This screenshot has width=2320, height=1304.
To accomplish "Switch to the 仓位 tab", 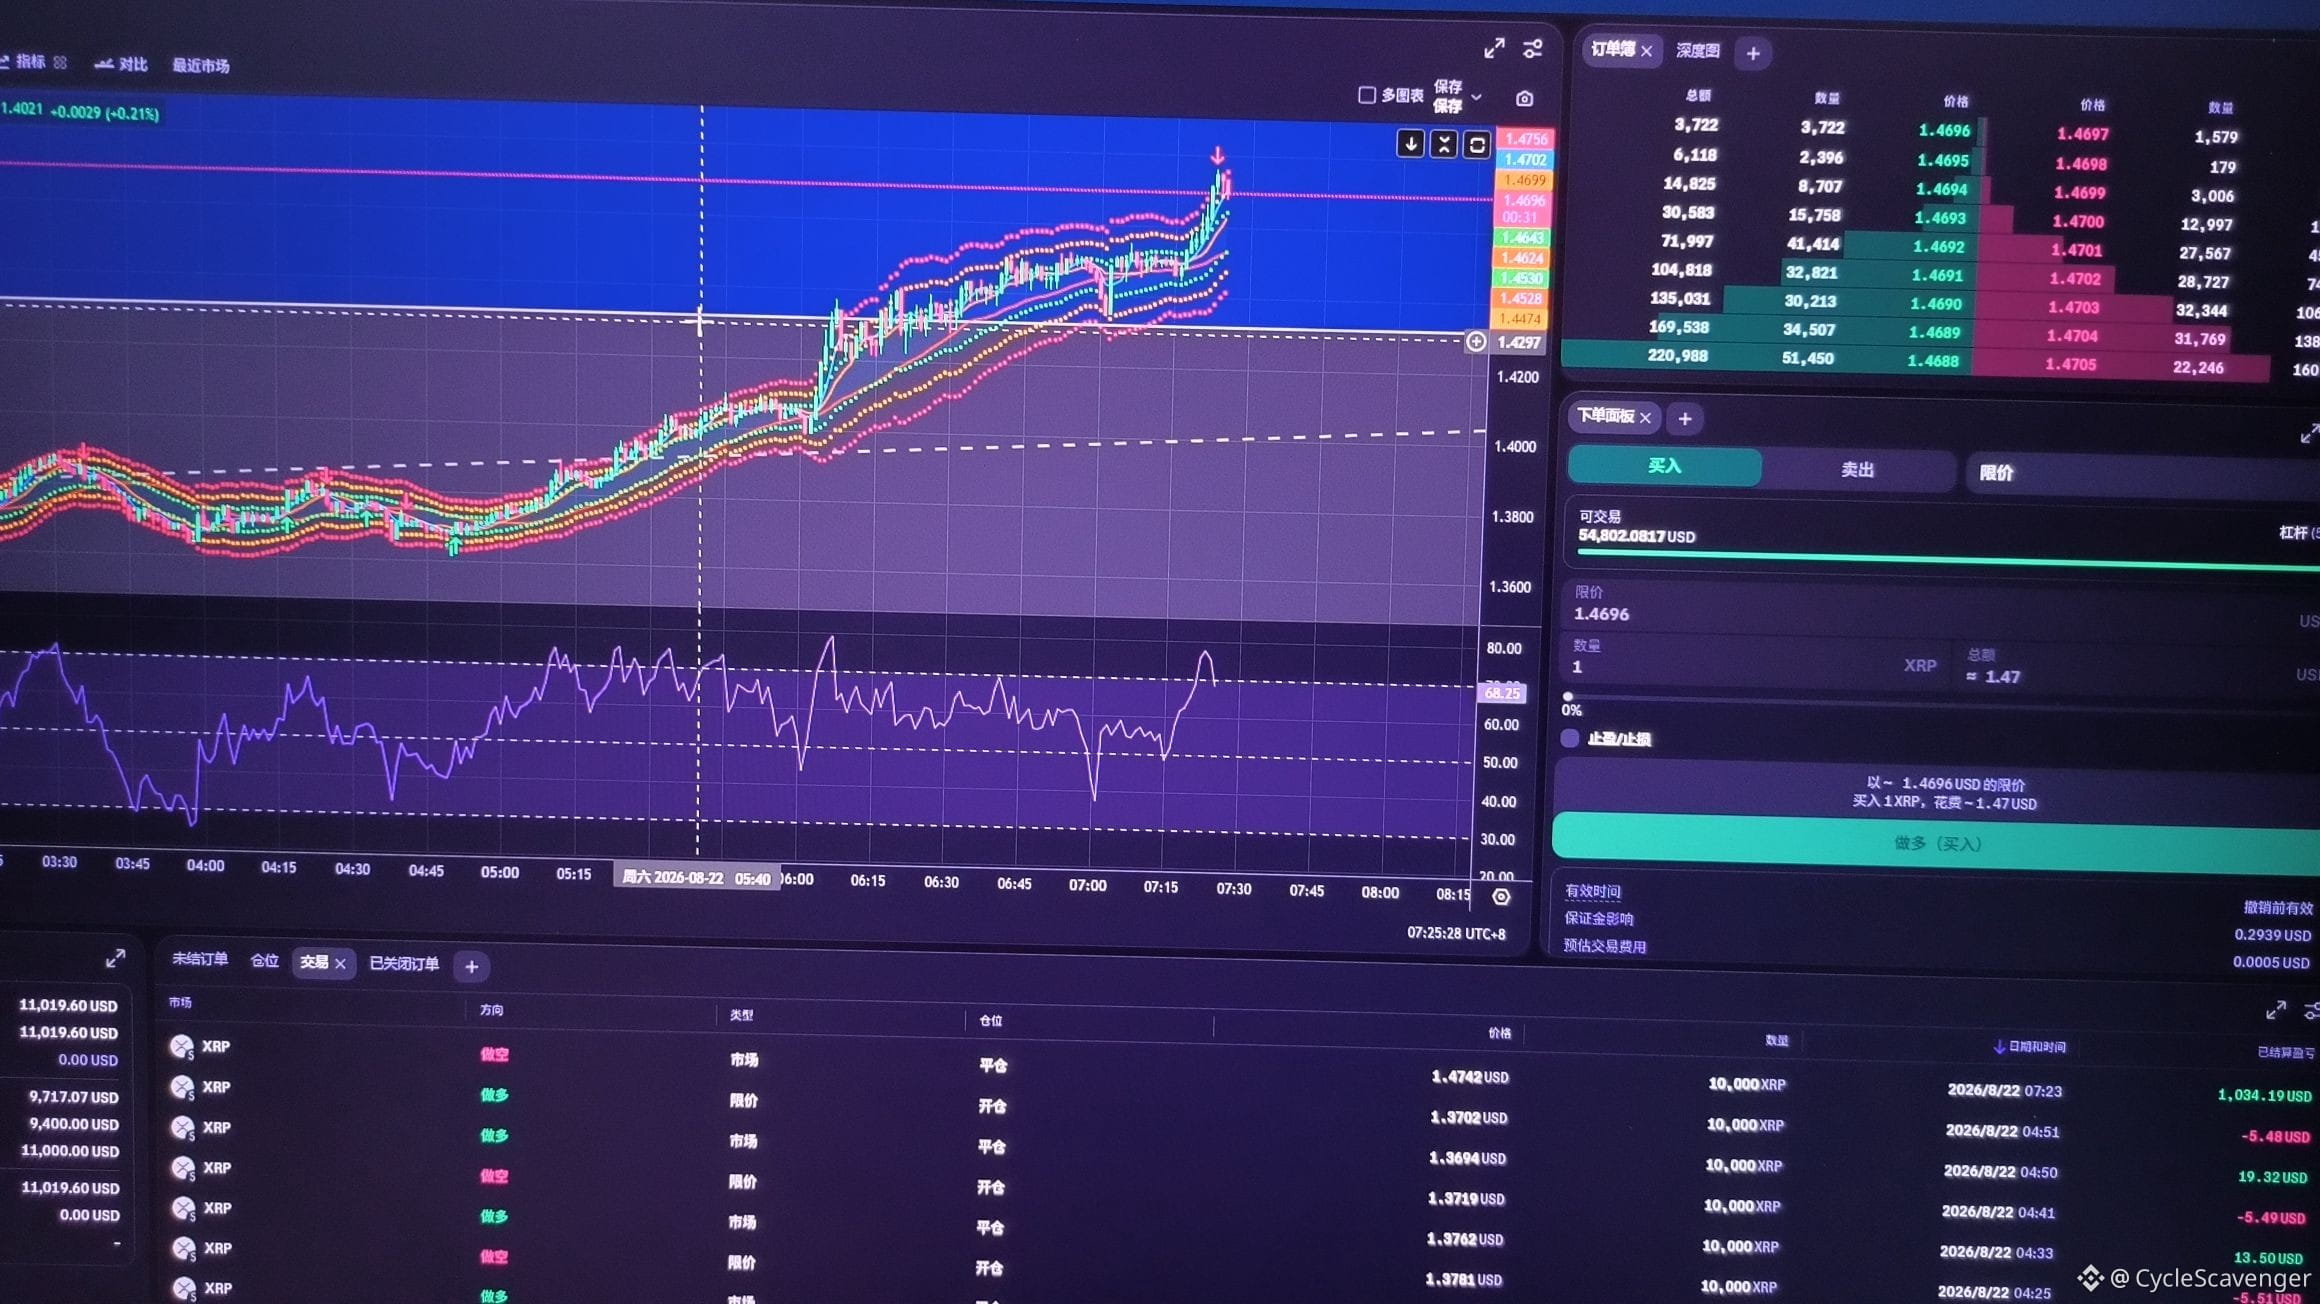I will pyautogui.click(x=265, y=961).
